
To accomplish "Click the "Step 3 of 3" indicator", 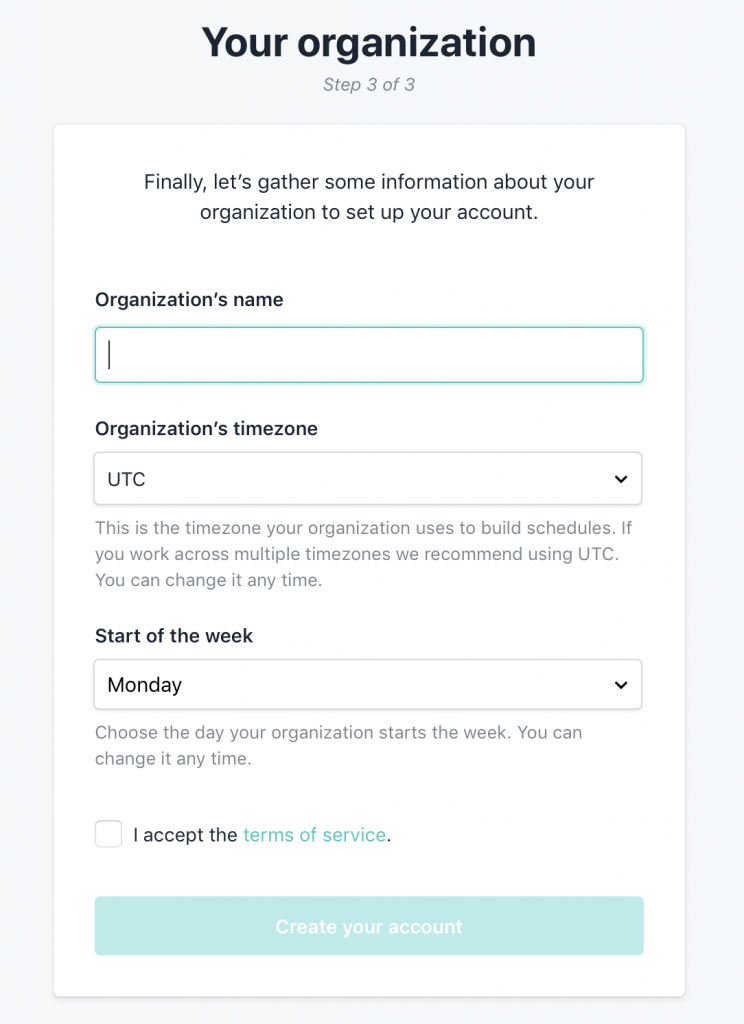I will 369,85.
